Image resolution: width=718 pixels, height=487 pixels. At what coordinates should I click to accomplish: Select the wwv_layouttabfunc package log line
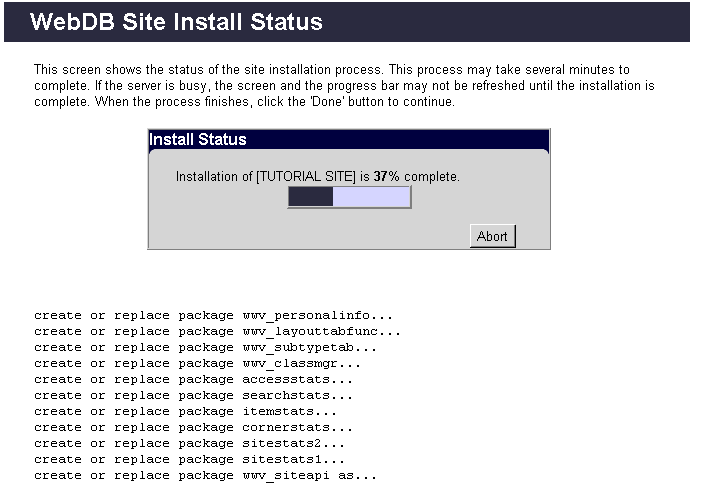pyautogui.click(x=217, y=331)
